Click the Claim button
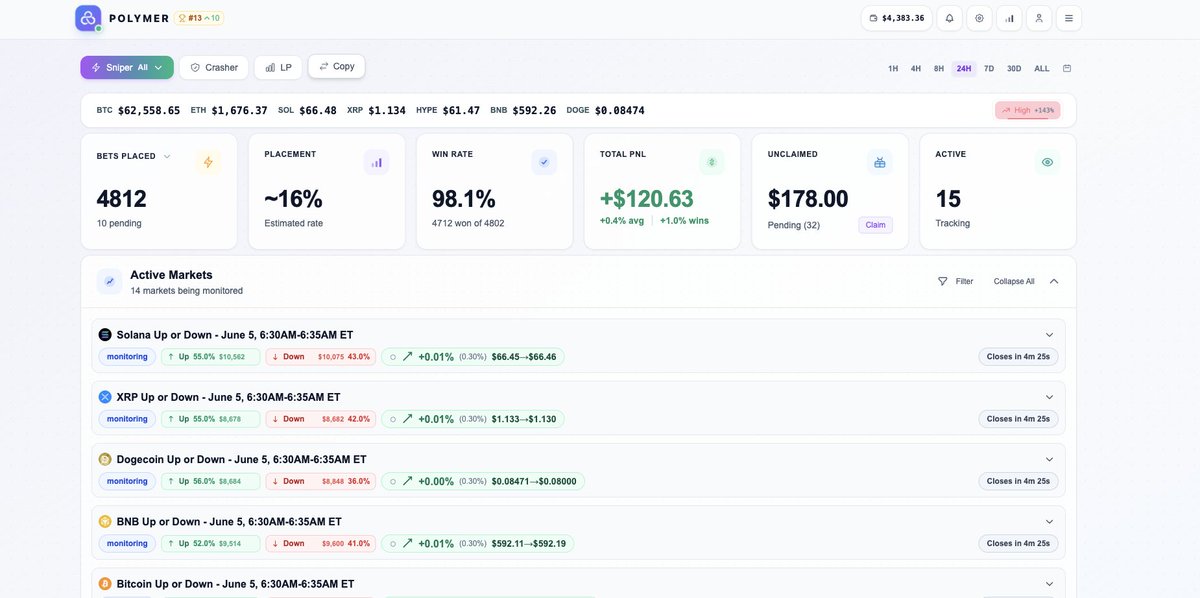This screenshot has height=598, width=1200. (x=875, y=225)
